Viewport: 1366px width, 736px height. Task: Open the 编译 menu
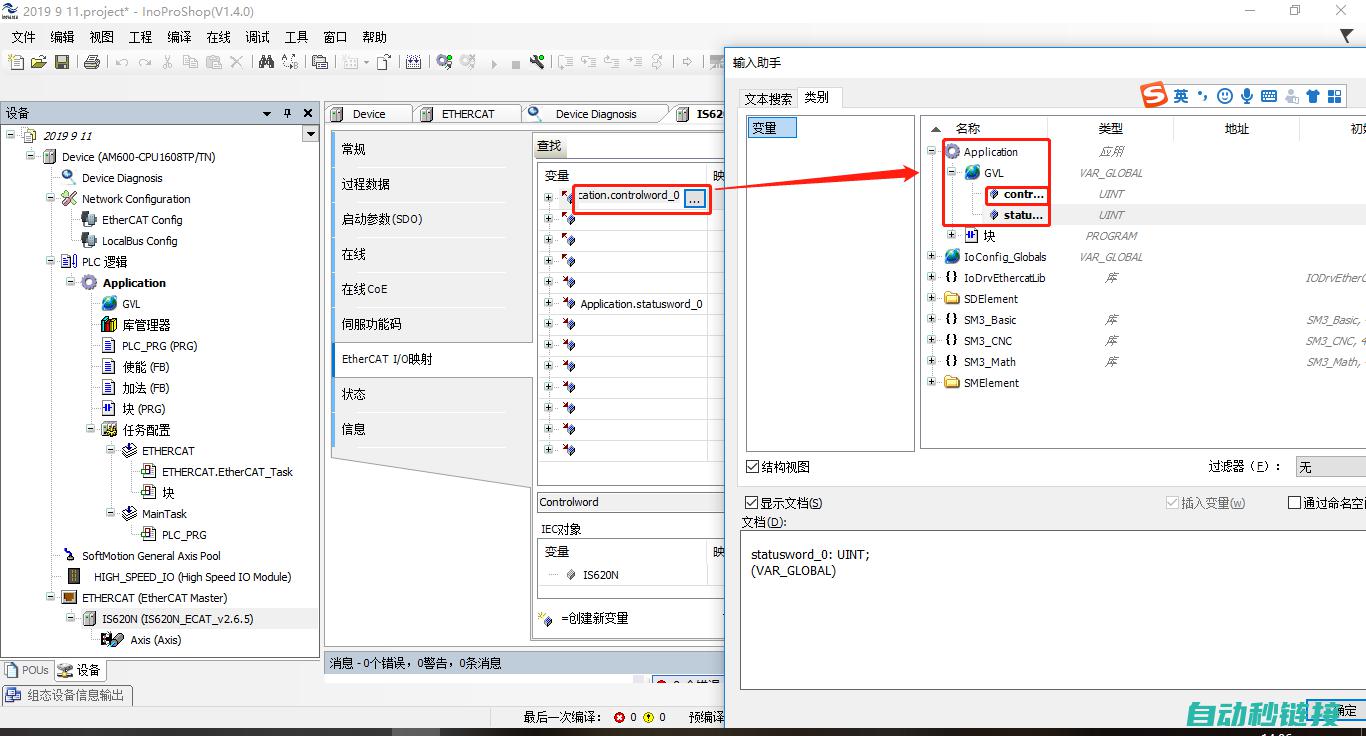pos(179,37)
